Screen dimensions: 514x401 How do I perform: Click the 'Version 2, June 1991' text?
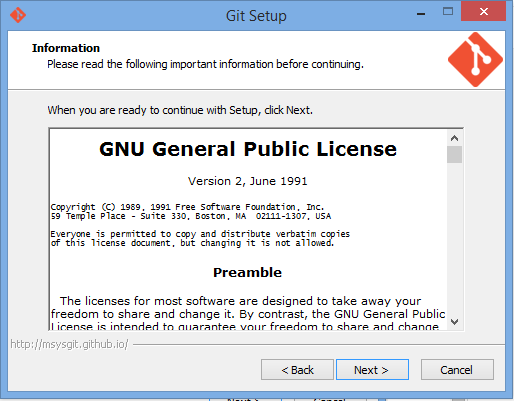248,181
